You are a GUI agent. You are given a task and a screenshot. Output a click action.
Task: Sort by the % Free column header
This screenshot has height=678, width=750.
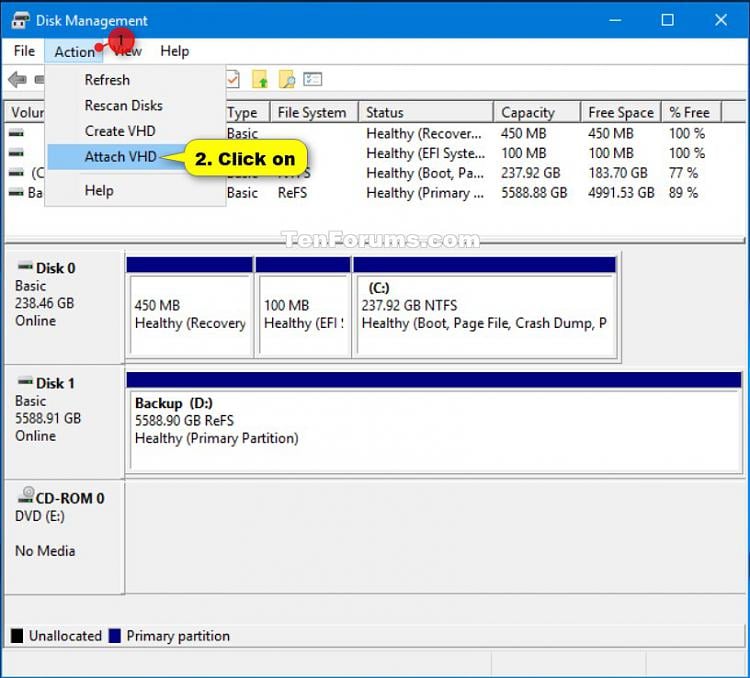point(691,112)
